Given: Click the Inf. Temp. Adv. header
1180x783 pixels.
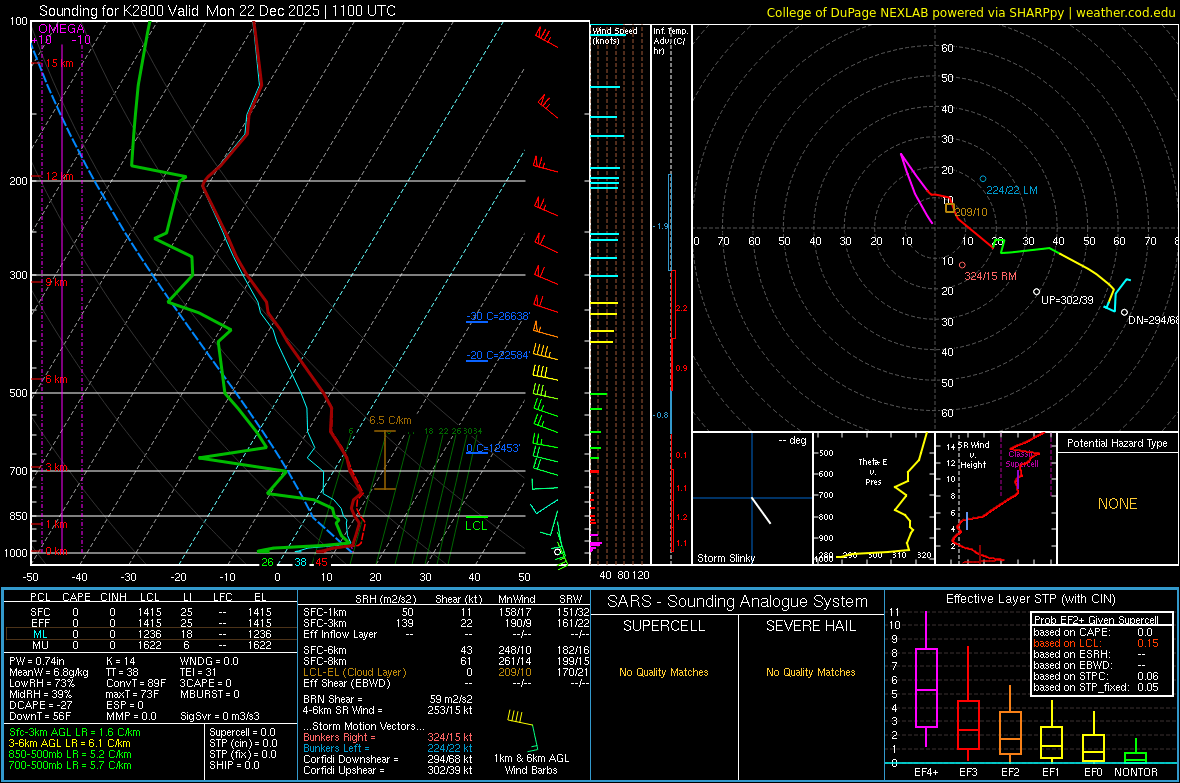Looking at the screenshot, I should pyautogui.click(x=670, y=41).
